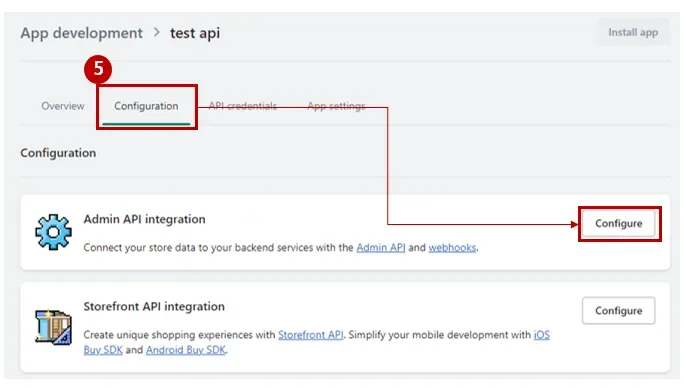
Task: Click the Install app button
Action: pos(633,32)
